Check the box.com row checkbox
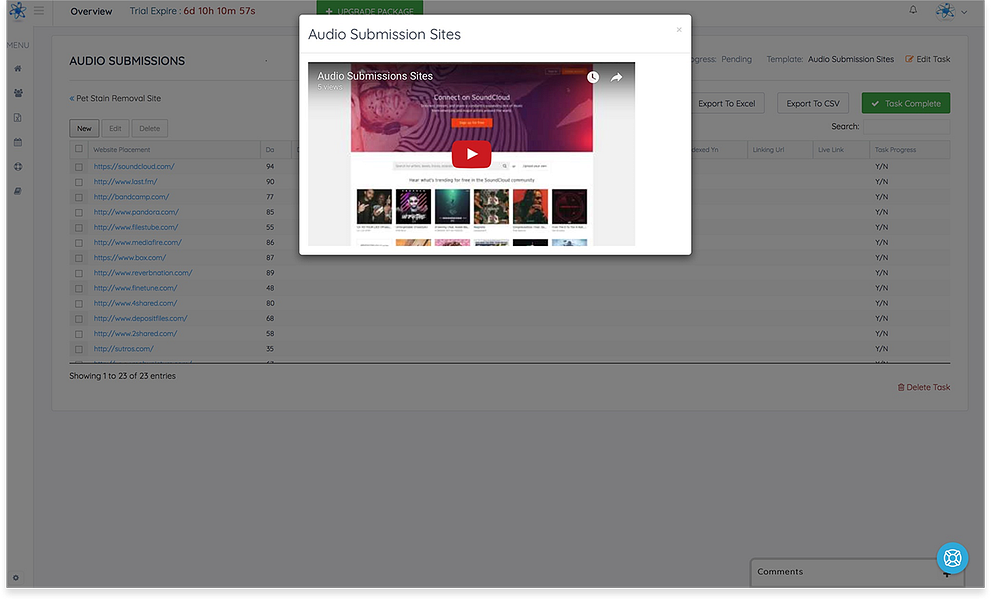This screenshot has width=991, height=600. tap(78, 258)
